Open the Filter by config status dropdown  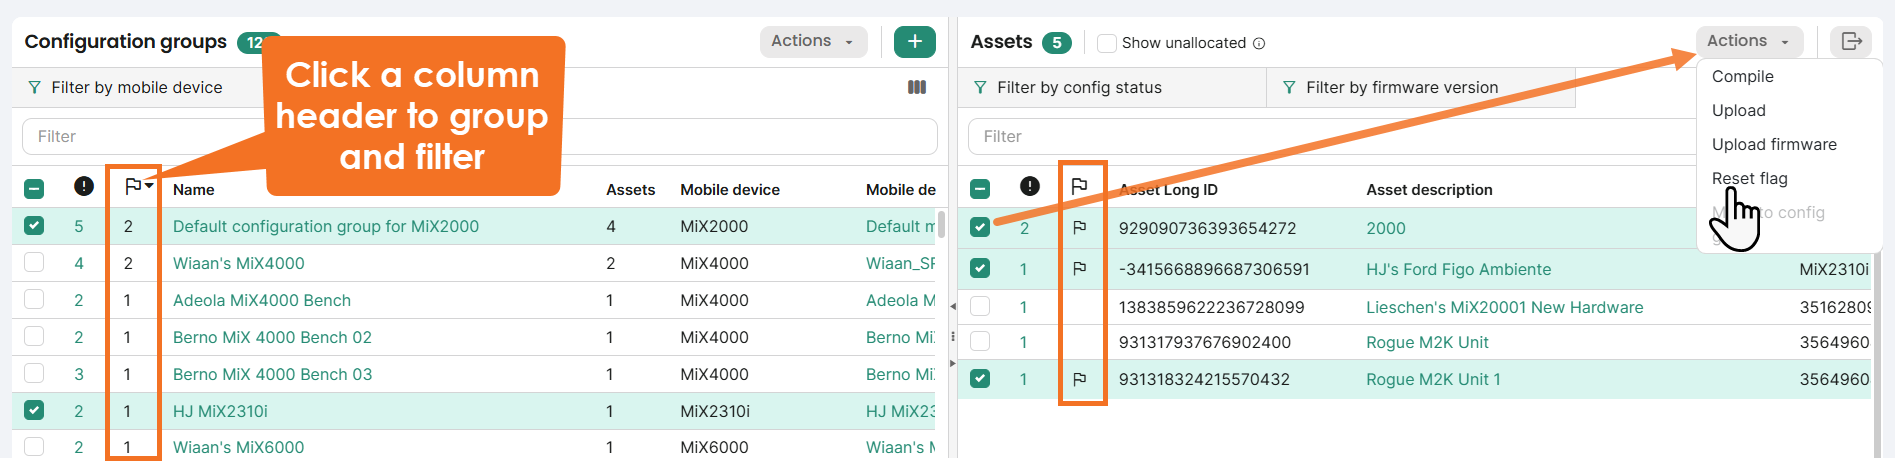click(1112, 88)
